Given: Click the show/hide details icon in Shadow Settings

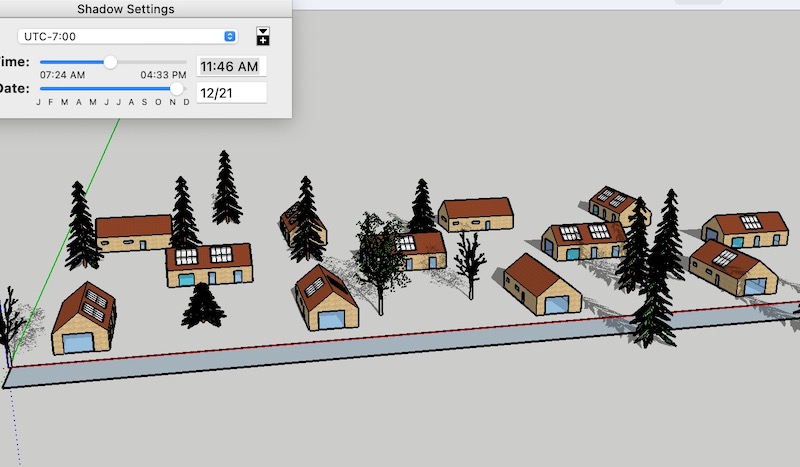Looking at the screenshot, I should coord(263,36).
